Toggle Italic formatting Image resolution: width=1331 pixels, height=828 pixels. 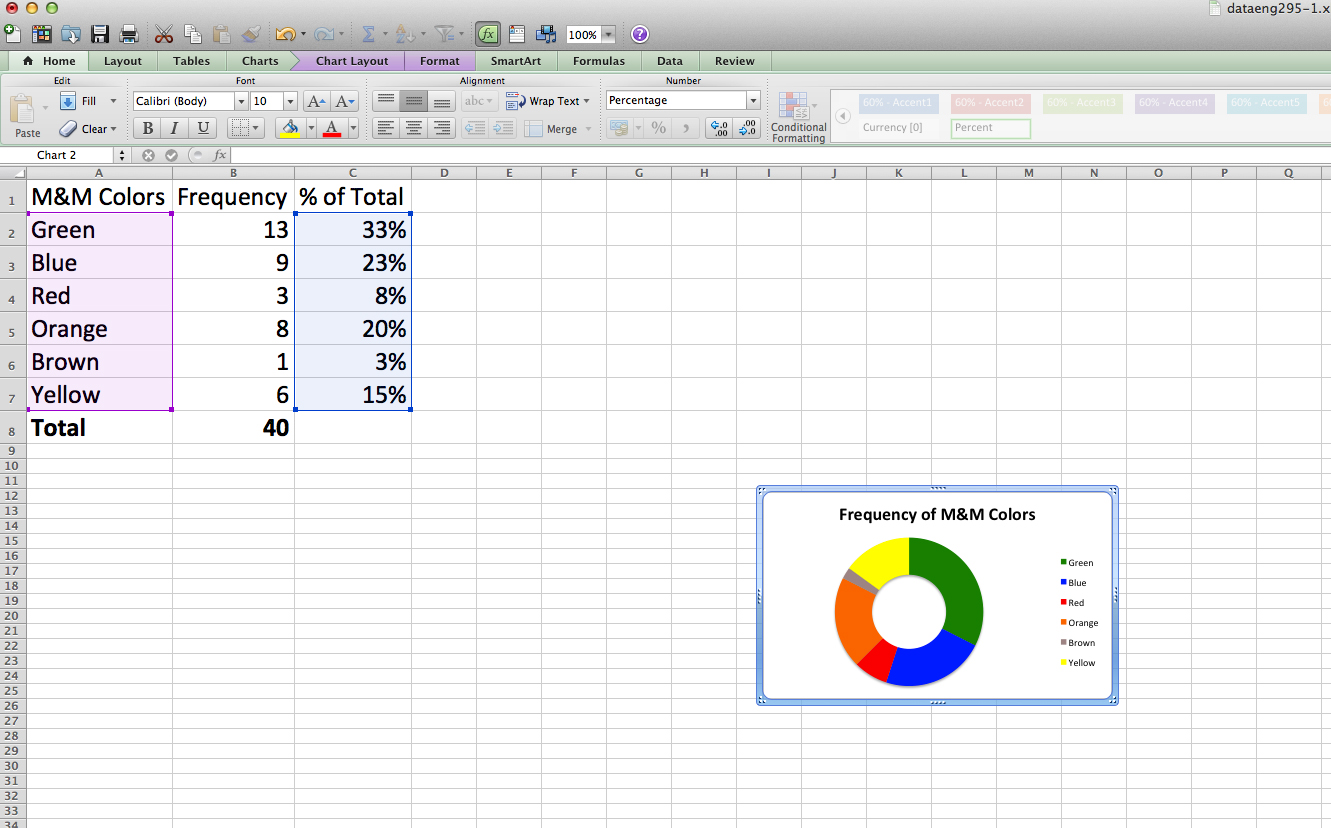pyautogui.click(x=175, y=128)
